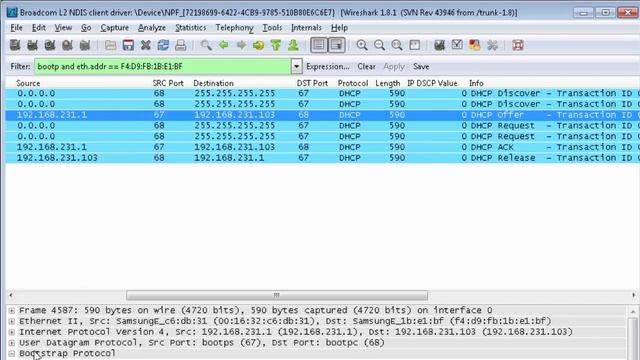The width and height of the screenshot is (640, 360).
Task: Sort by the Length column header
Action: 388,83
